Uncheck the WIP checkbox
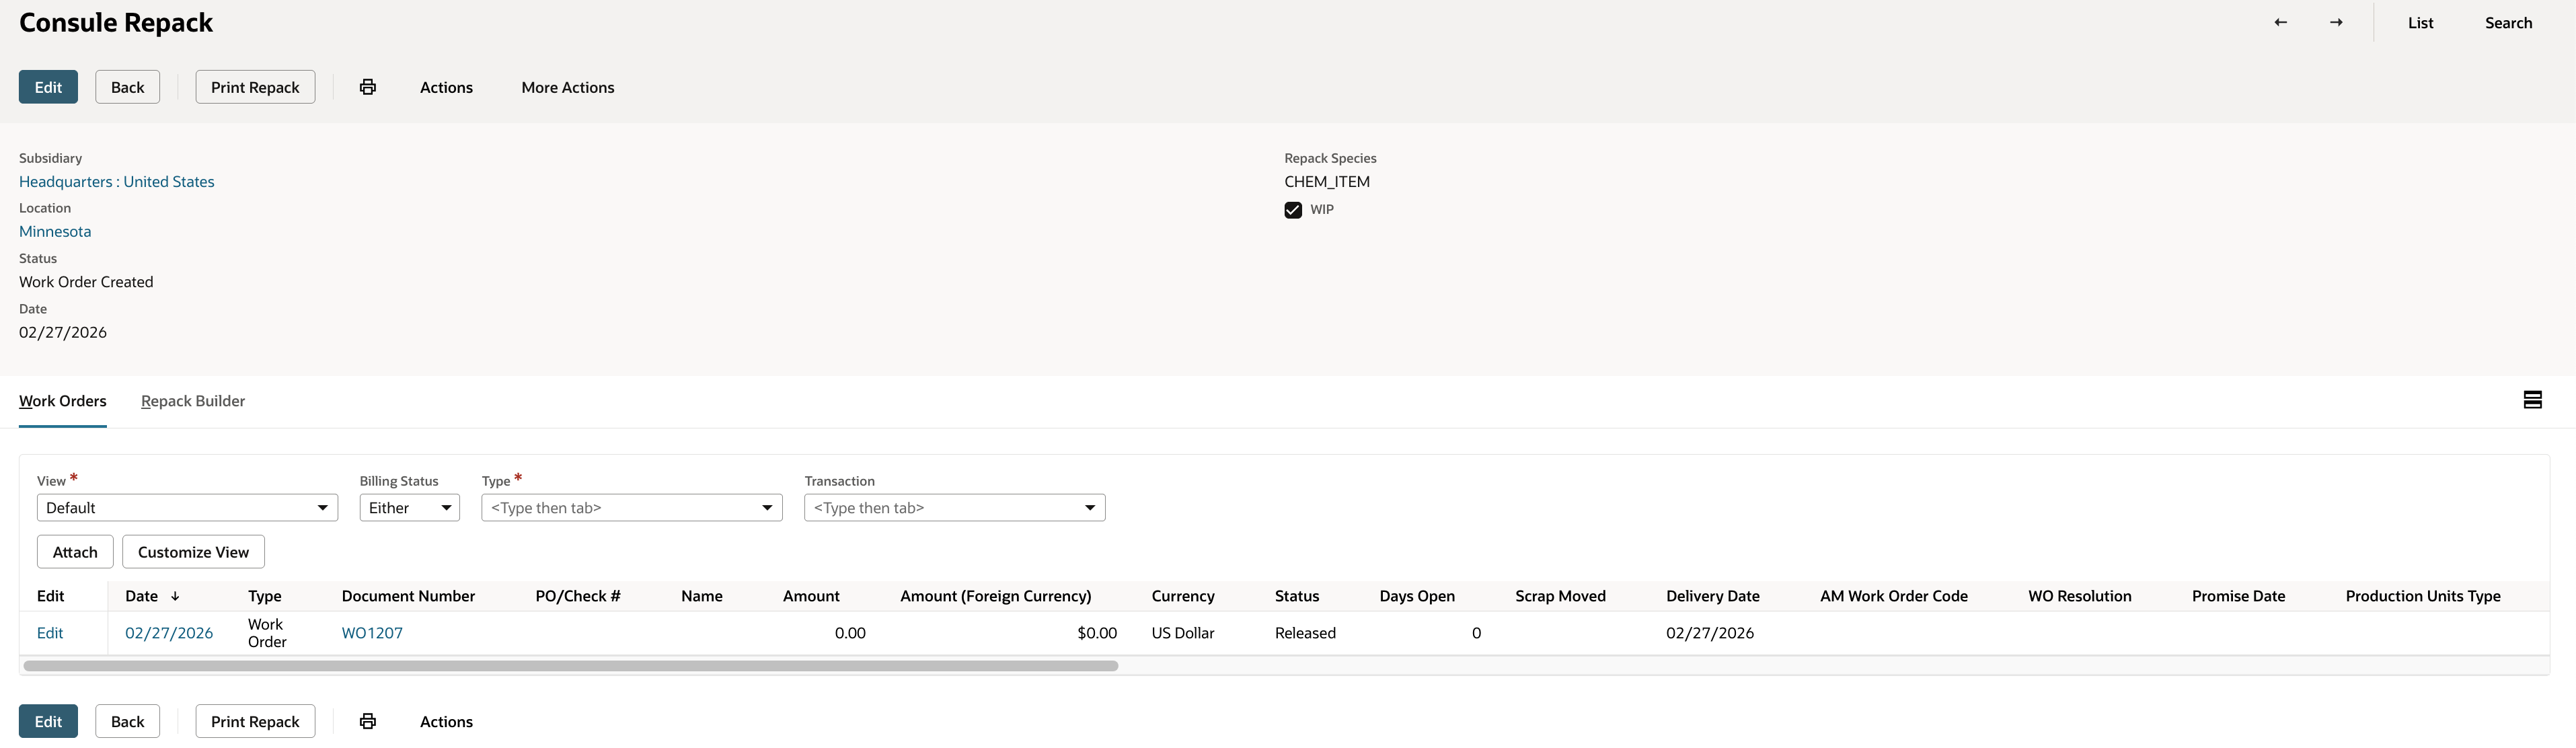The height and width of the screenshot is (748, 2576). 1293,209
